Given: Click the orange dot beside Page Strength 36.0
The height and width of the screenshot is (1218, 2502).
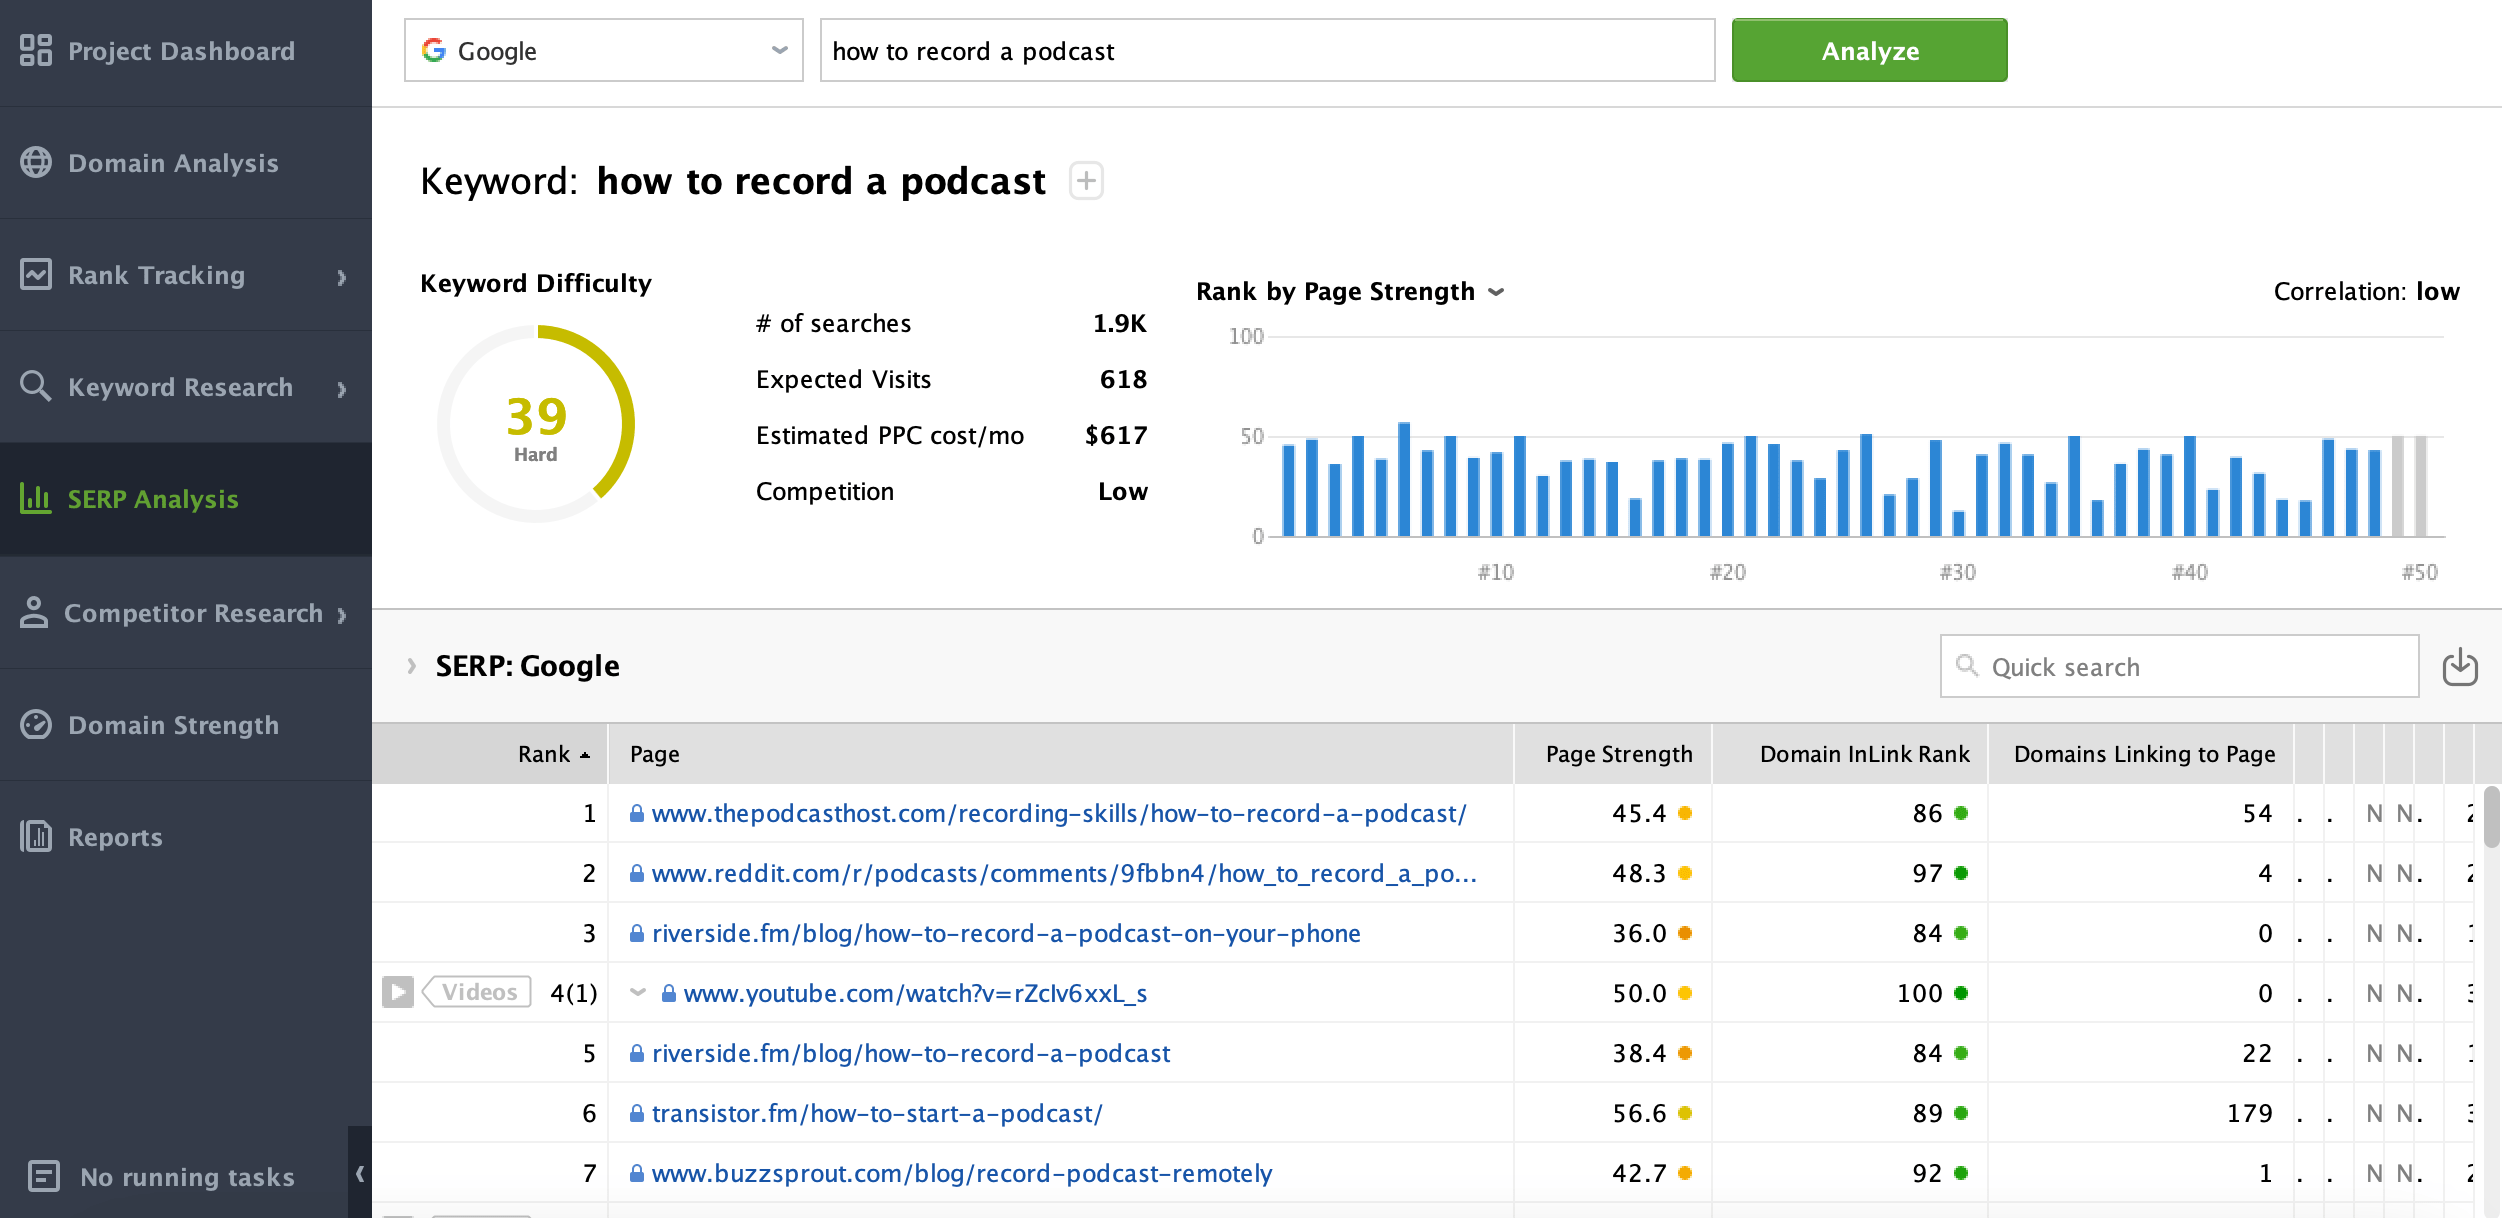Looking at the screenshot, I should (x=1685, y=933).
